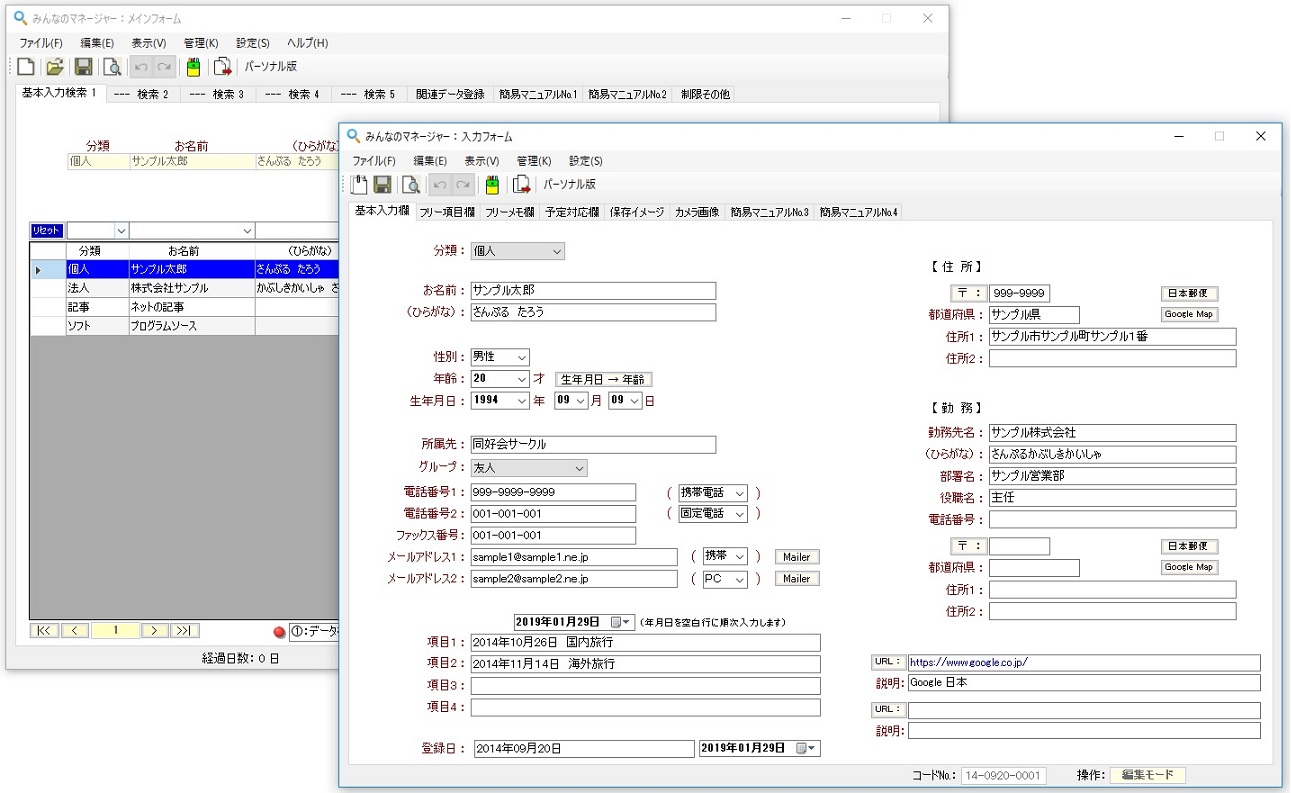Click open folder icon in main form toolbar
This screenshot has height=793, width=1291.
click(55, 67)
